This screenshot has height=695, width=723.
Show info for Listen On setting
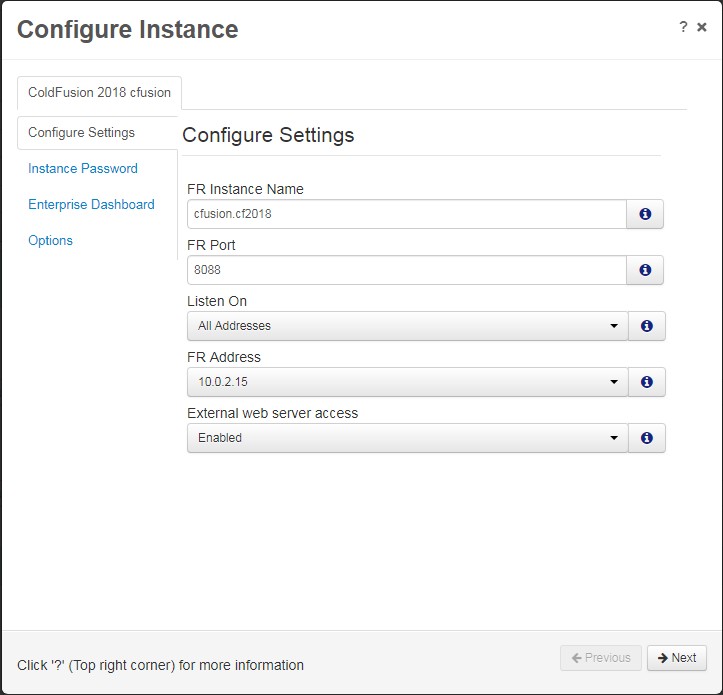646,326
